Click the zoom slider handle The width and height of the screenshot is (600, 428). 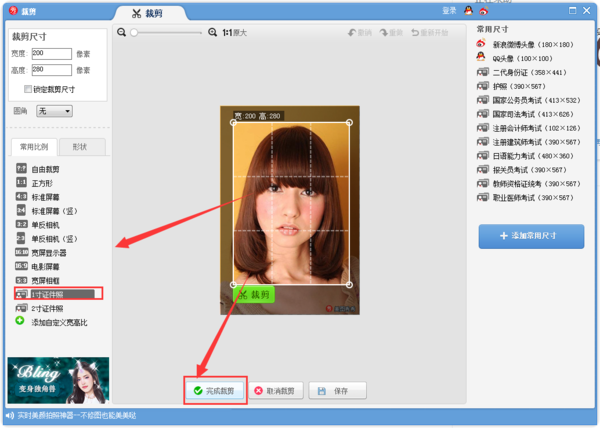coord(133,32)
